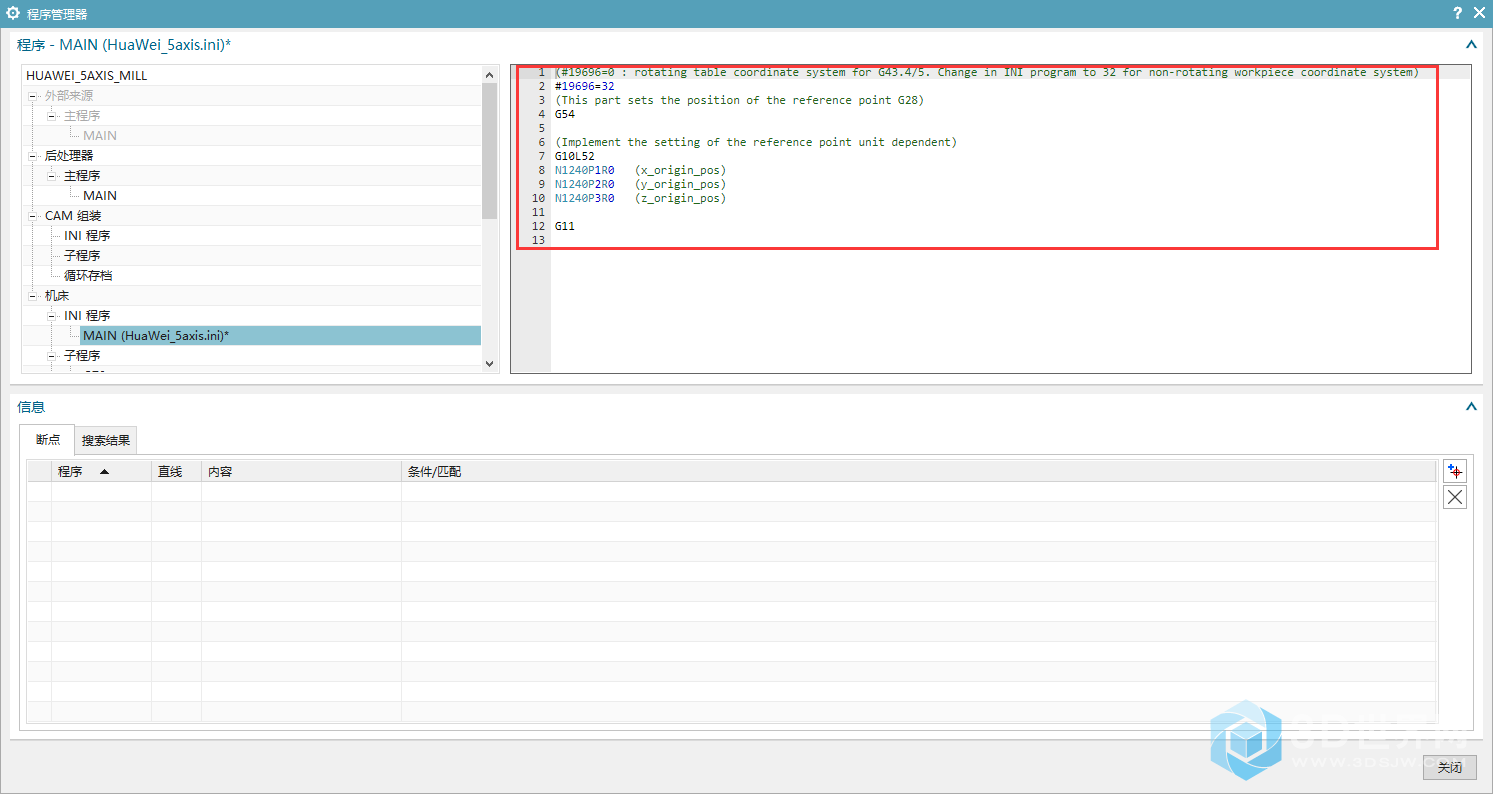Collapse the CAM 组装 tree node

(x=33, y=216)
